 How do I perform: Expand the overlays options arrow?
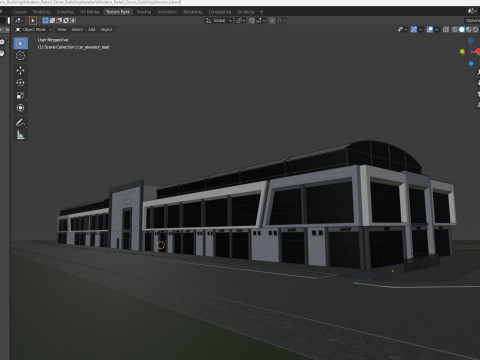point(436,30)
